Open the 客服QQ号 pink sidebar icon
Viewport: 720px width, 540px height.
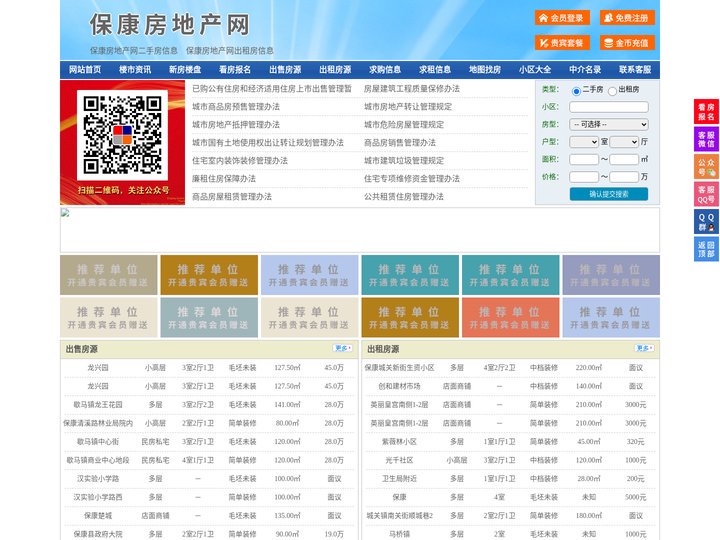706,194
